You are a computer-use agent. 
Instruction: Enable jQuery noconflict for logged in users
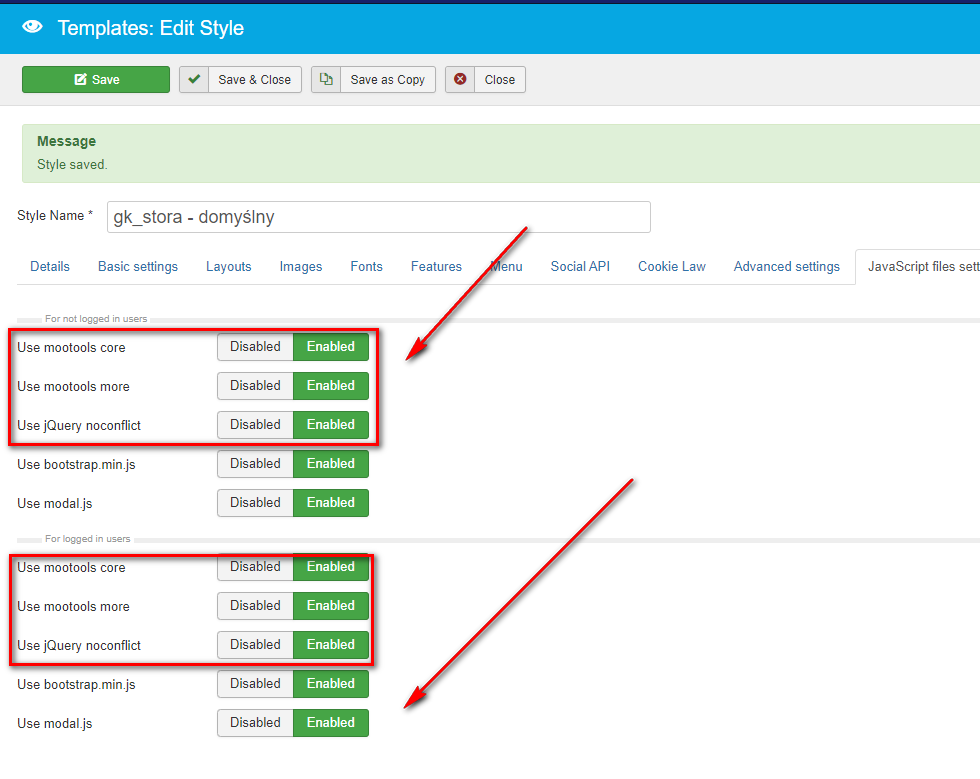(331, 645)
